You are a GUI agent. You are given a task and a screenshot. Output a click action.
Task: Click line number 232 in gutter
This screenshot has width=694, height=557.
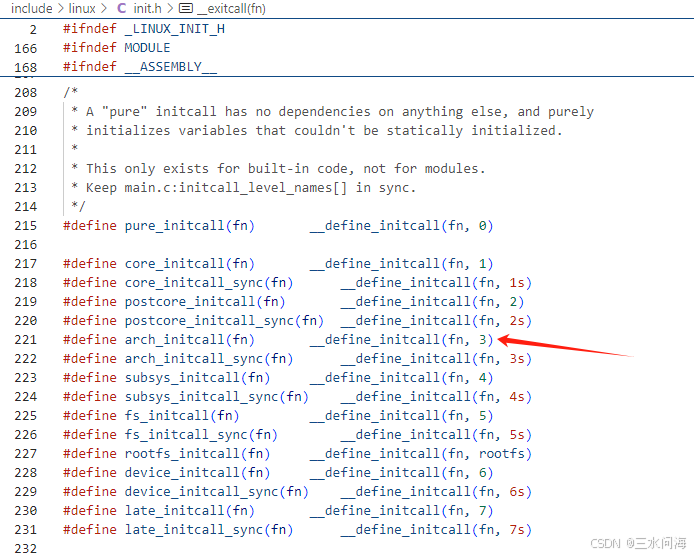26,549
